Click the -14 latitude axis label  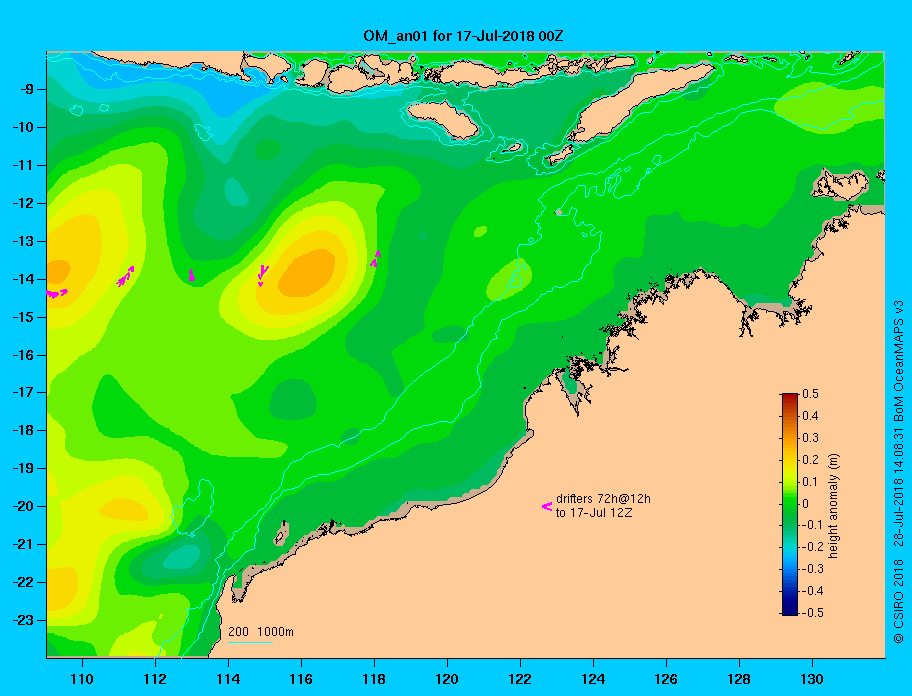tap(23, 279)
